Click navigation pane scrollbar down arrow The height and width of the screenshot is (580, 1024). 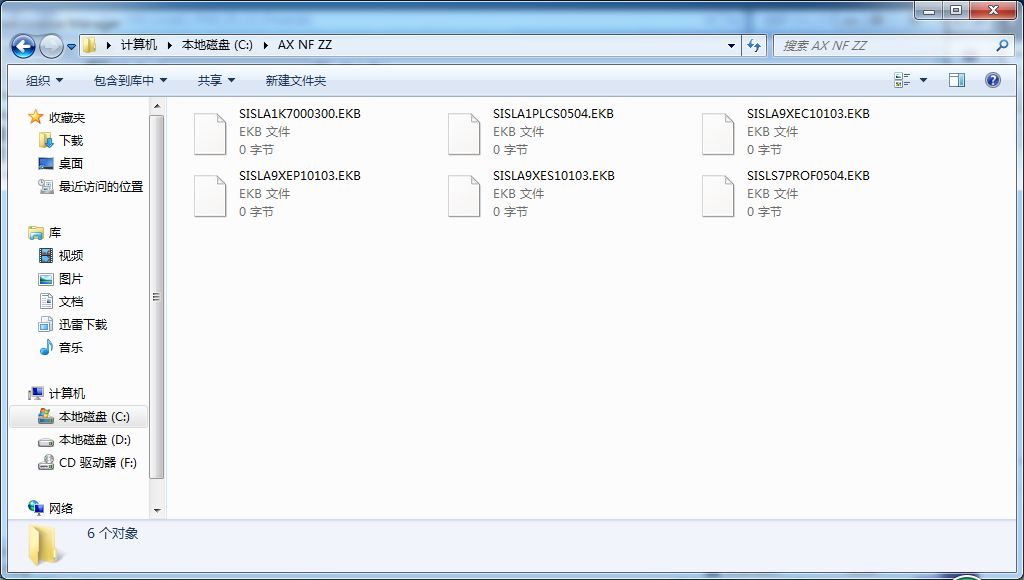[x=157, y=510]
